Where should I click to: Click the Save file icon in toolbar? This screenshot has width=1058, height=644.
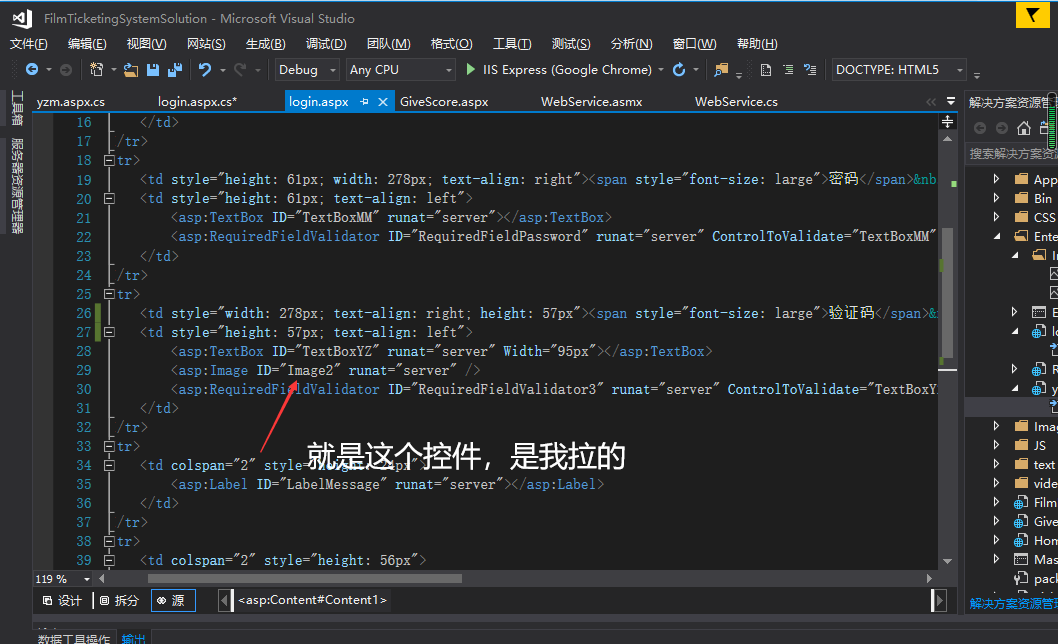coord(153,70)
